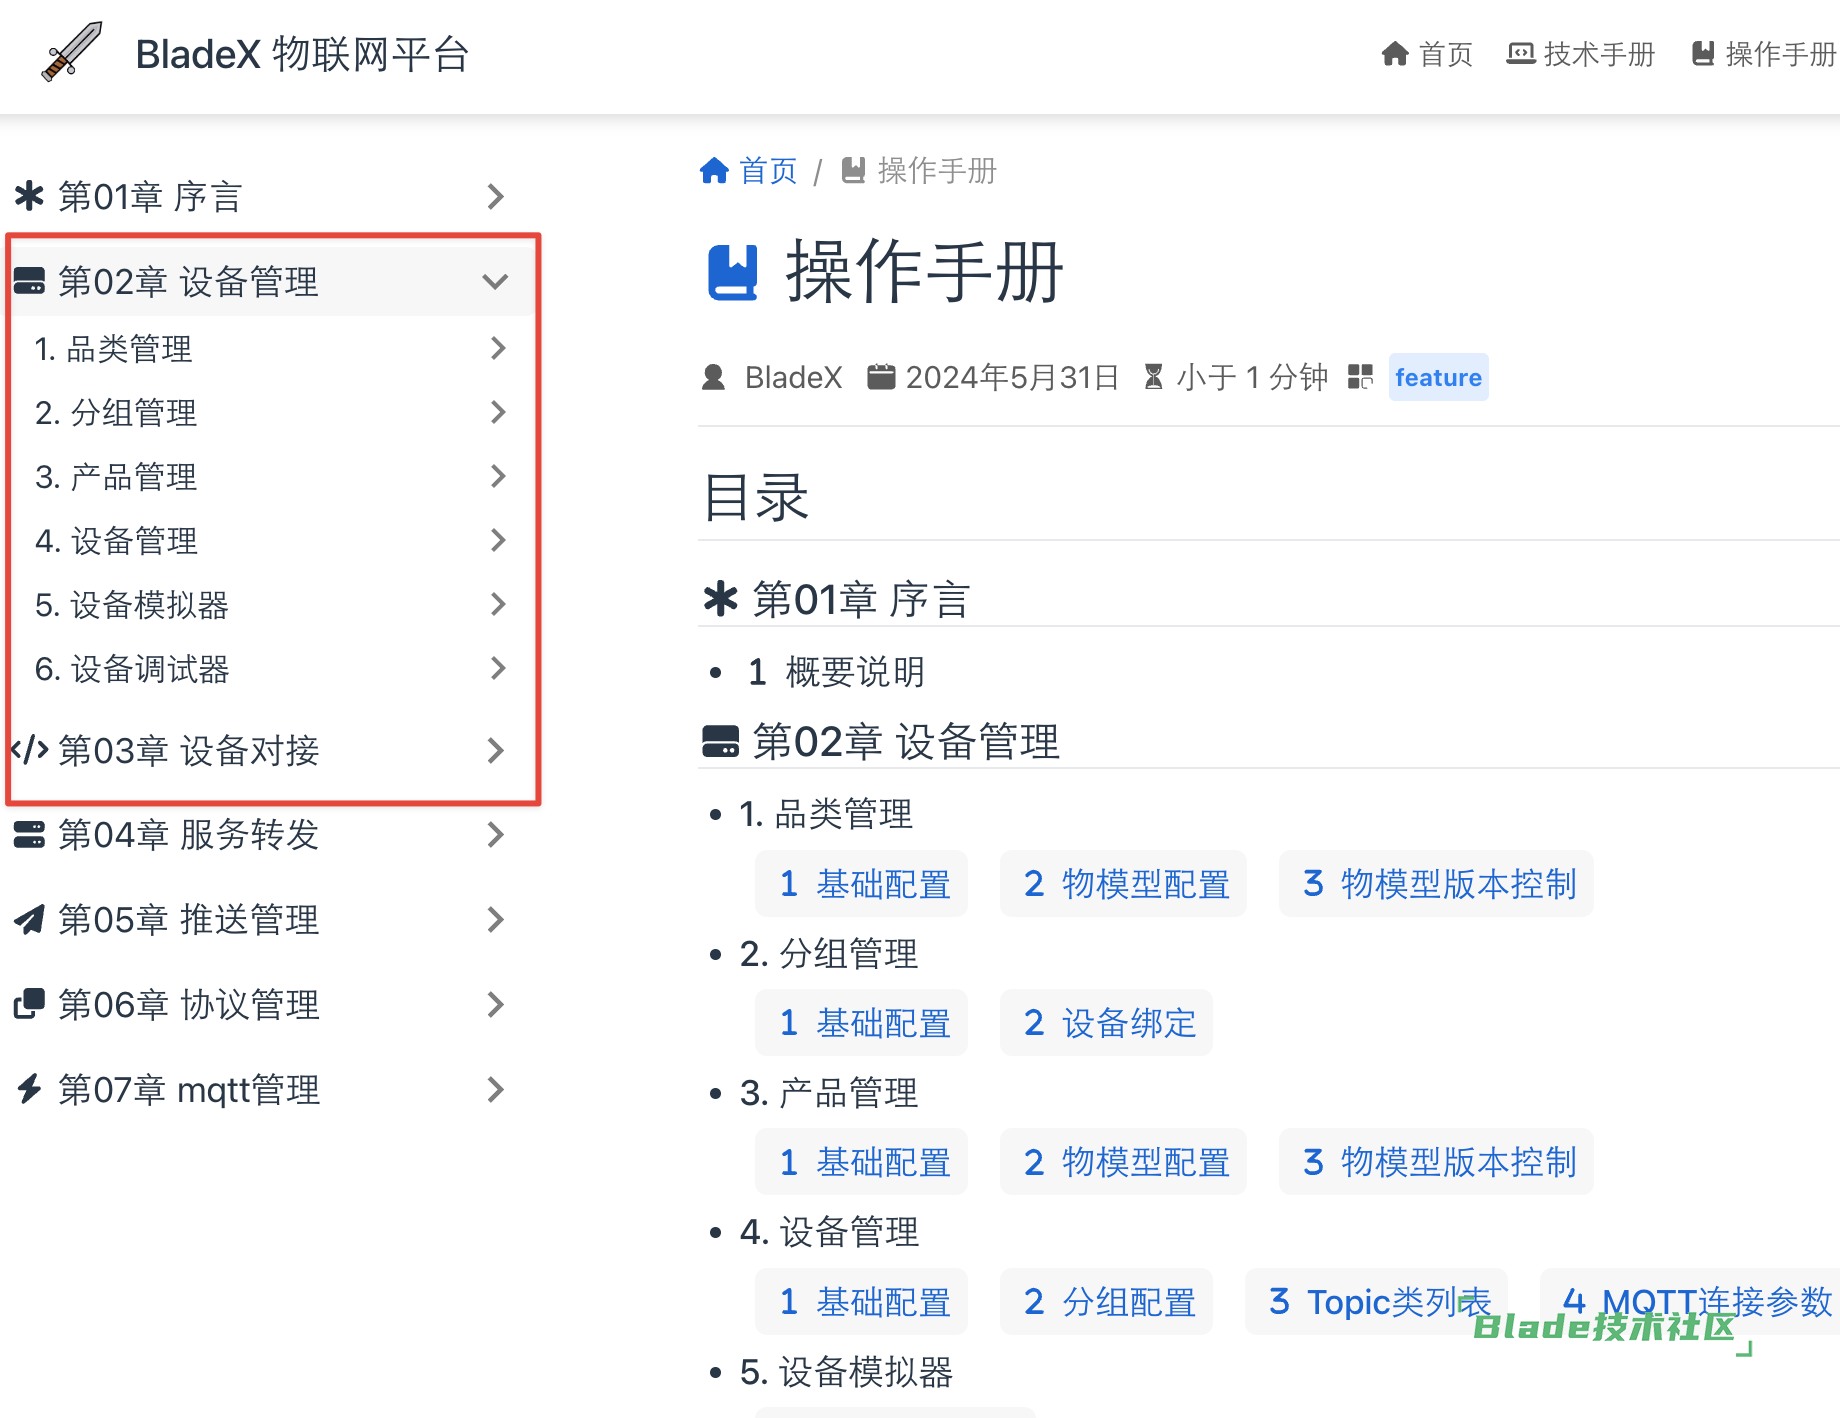Open the 物模型版本控制 link under 品类管理
1840x1418 pixels.
tap(1437, 884)
